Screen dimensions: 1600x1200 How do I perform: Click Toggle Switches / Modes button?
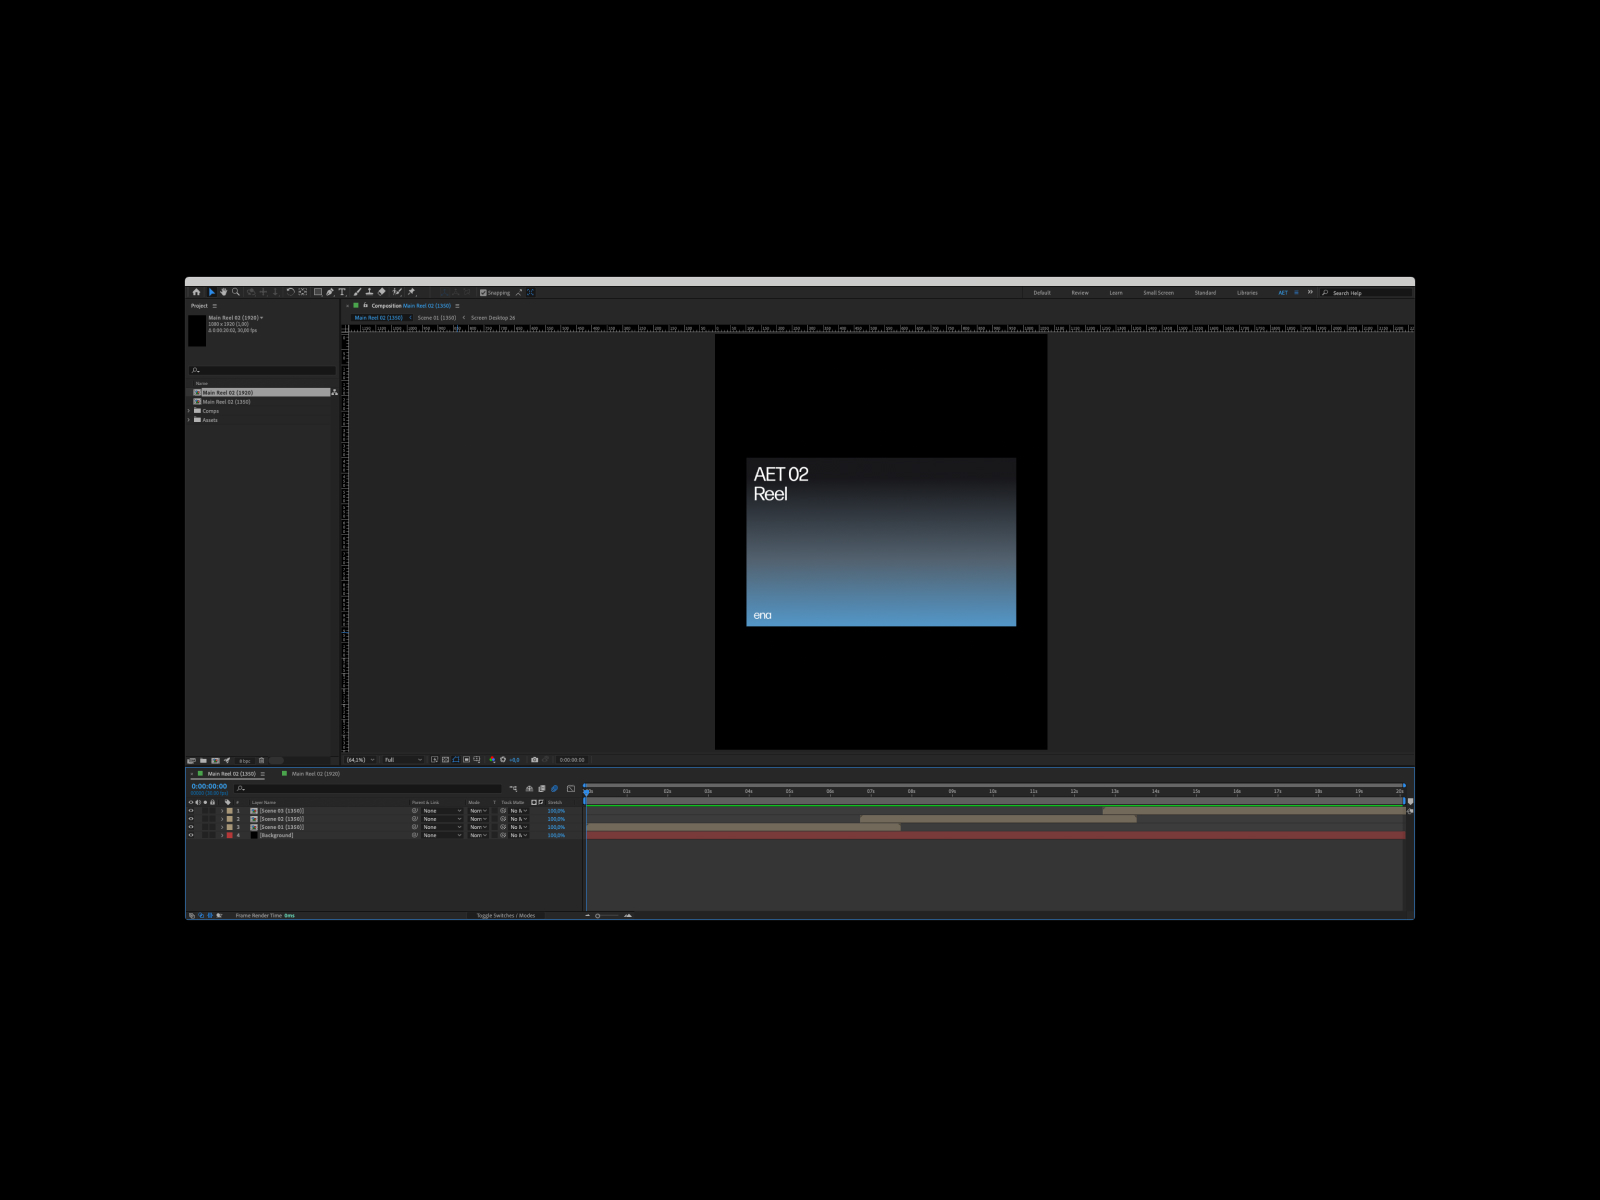point(505,915)
